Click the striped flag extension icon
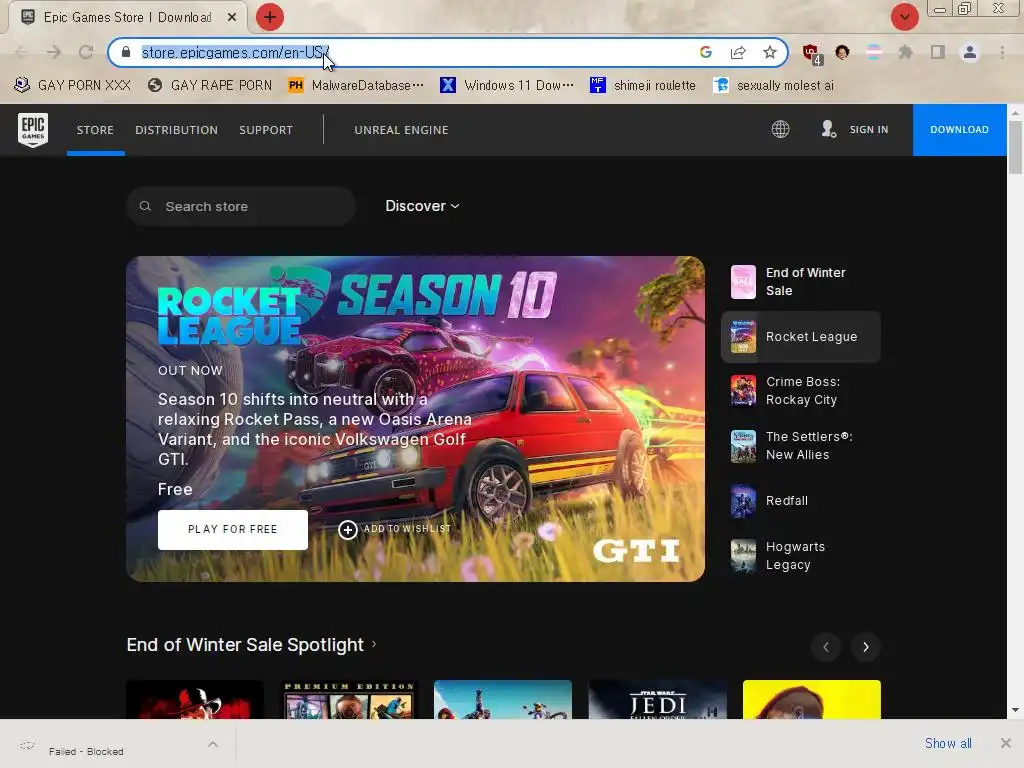The width and height of the screenshot is (1024, 768). click(874, 52)
